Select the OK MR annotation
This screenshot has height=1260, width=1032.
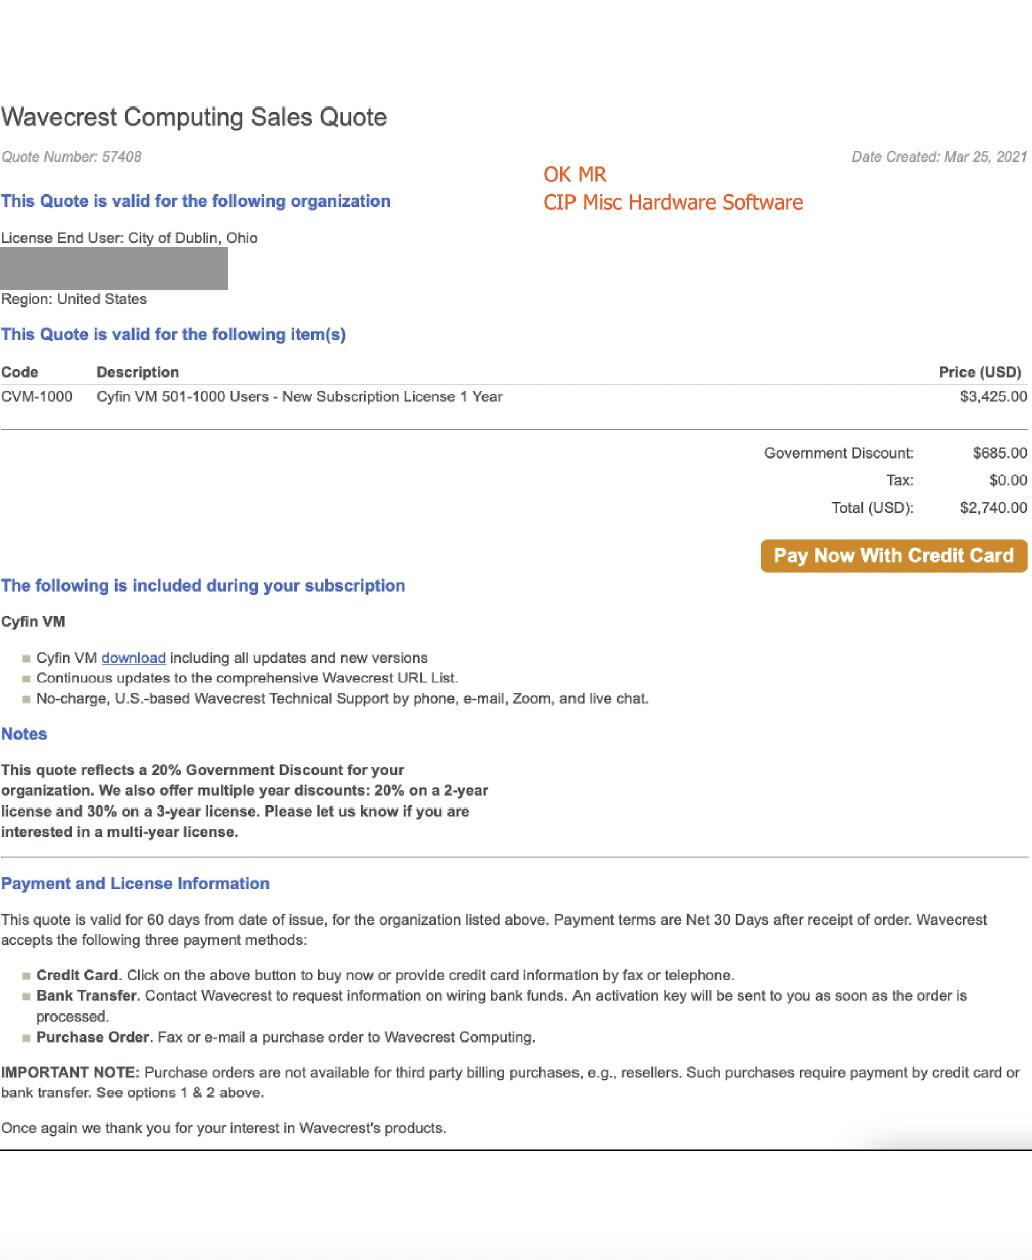point(575,174)
